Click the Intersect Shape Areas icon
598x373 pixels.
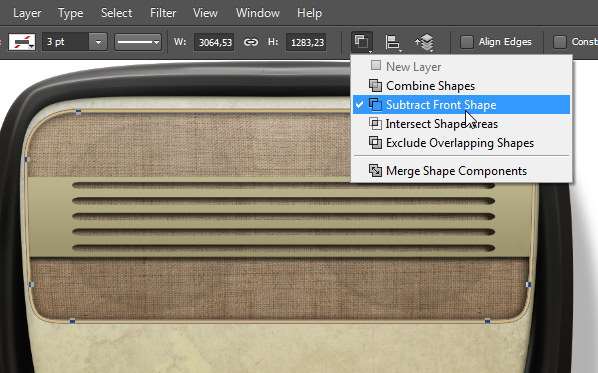point(375,124)
